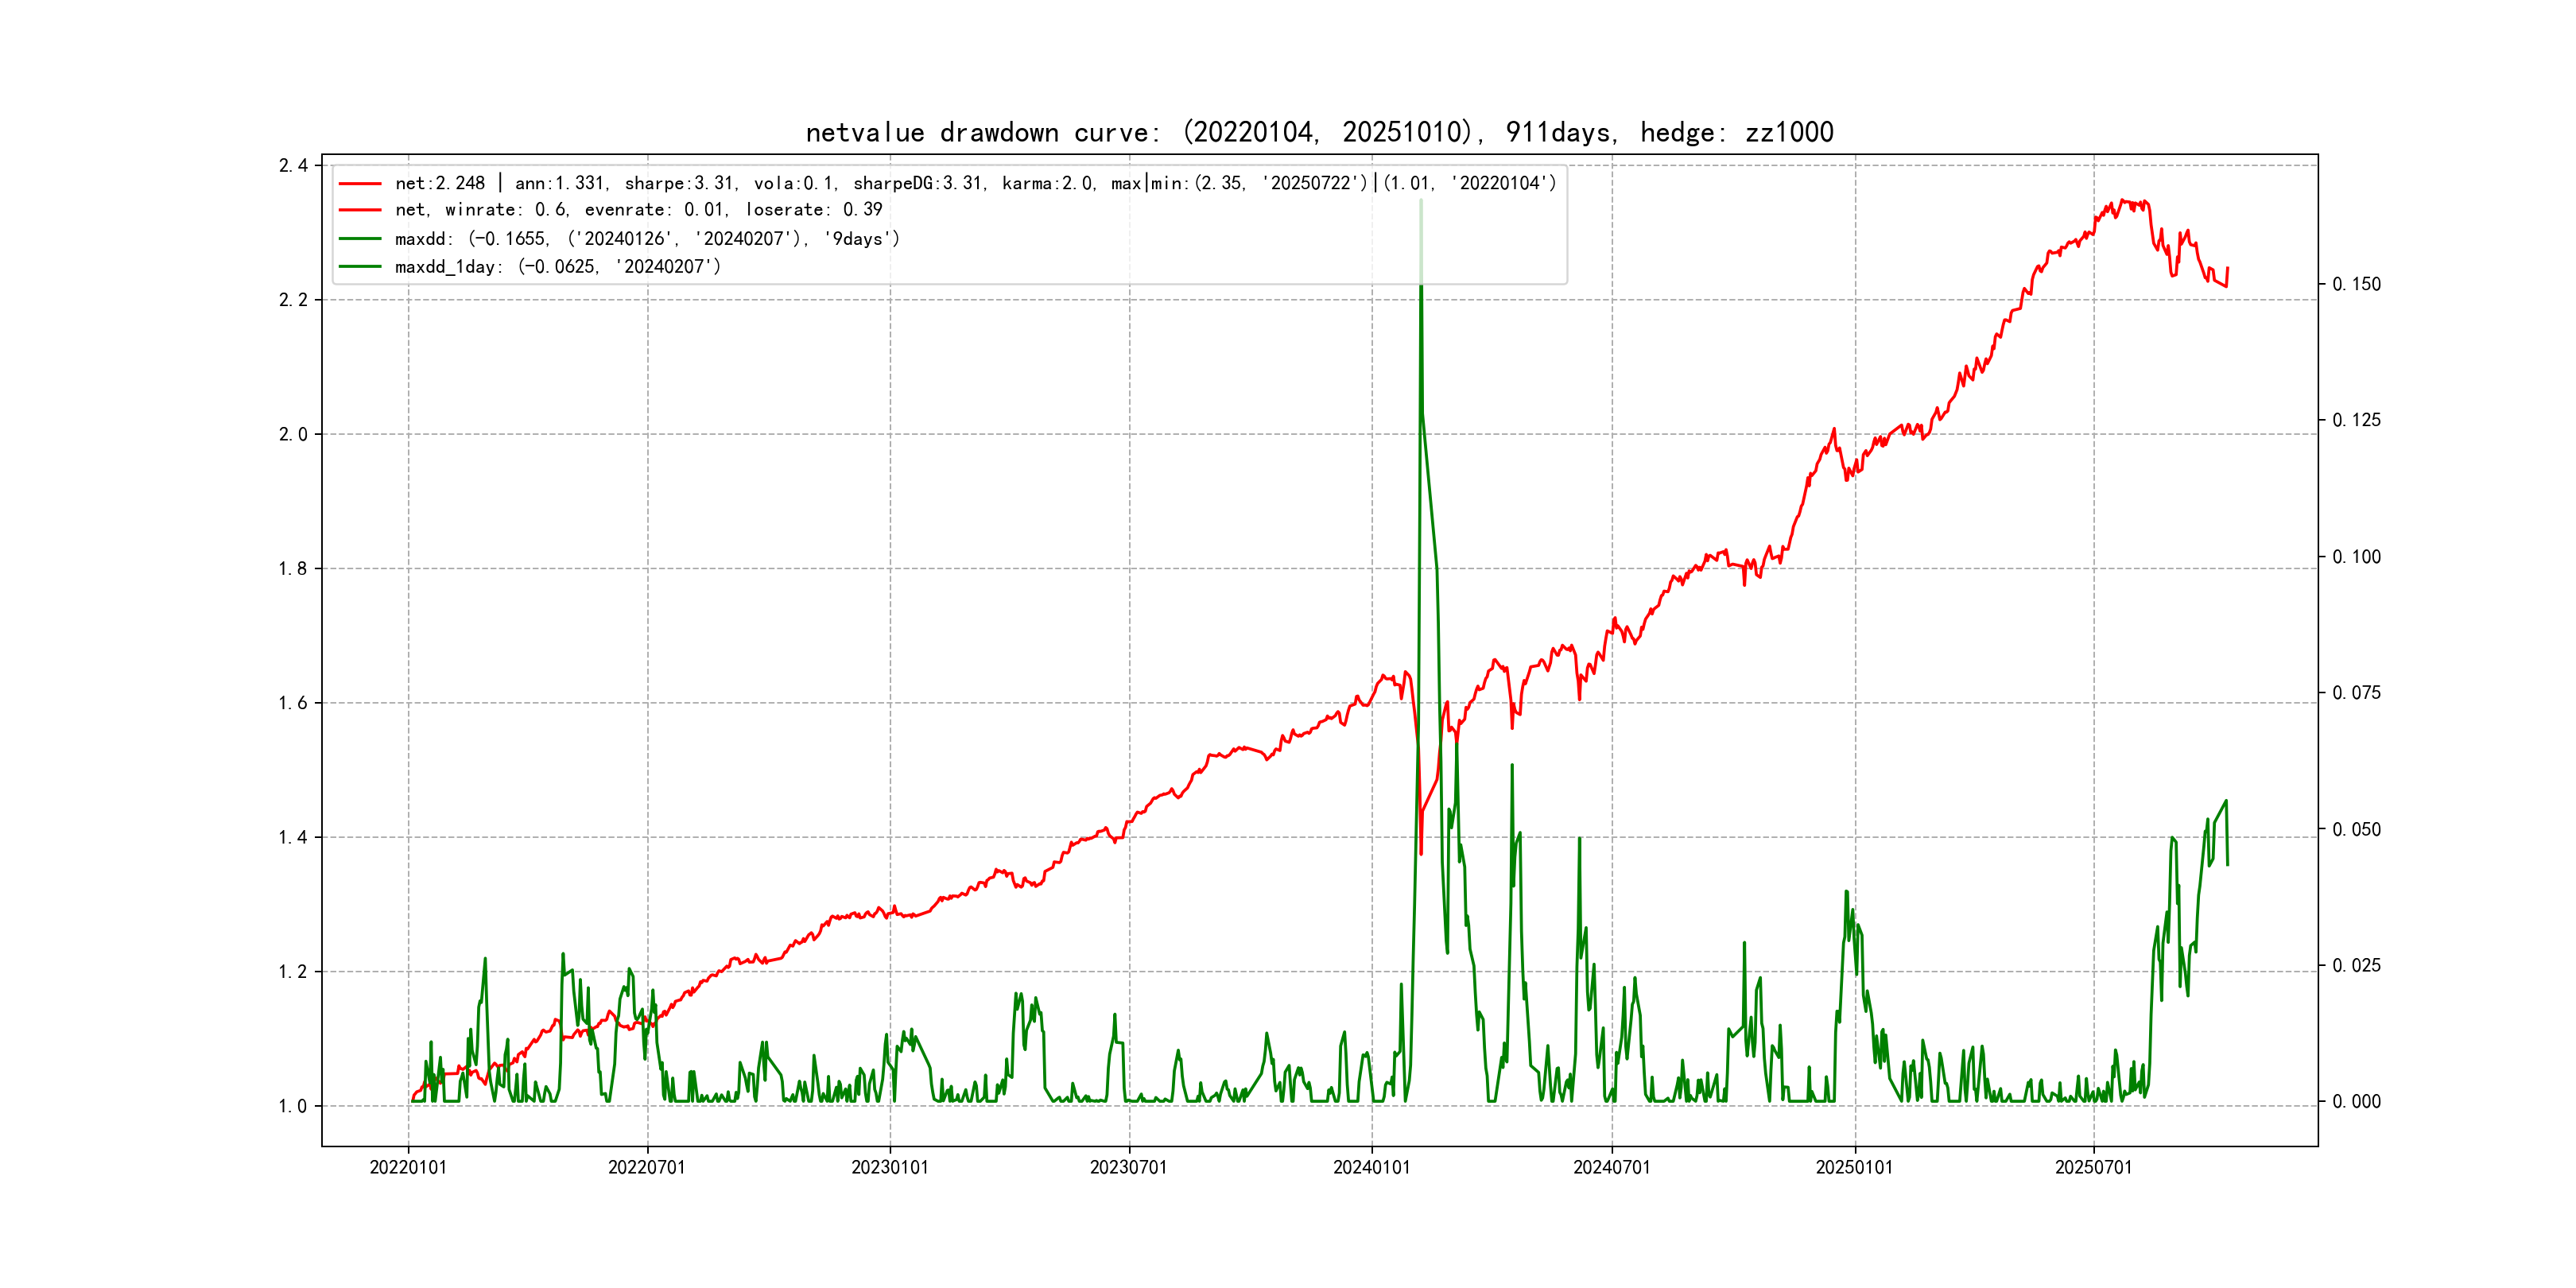
Task: Click the 1.8 left y-axis tick label
Action: pyautogui.click(x=293, y=569)
